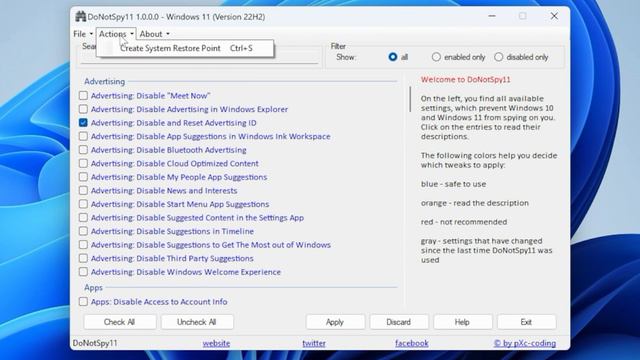The height and width of the screenshot is (360, 640).
Task: Click the 'red - not recommended' text
Action: [464, 222]
